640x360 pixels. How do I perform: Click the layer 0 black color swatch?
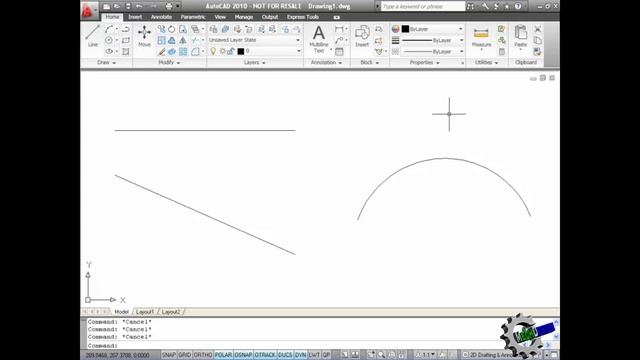click(x=241, y=51)
